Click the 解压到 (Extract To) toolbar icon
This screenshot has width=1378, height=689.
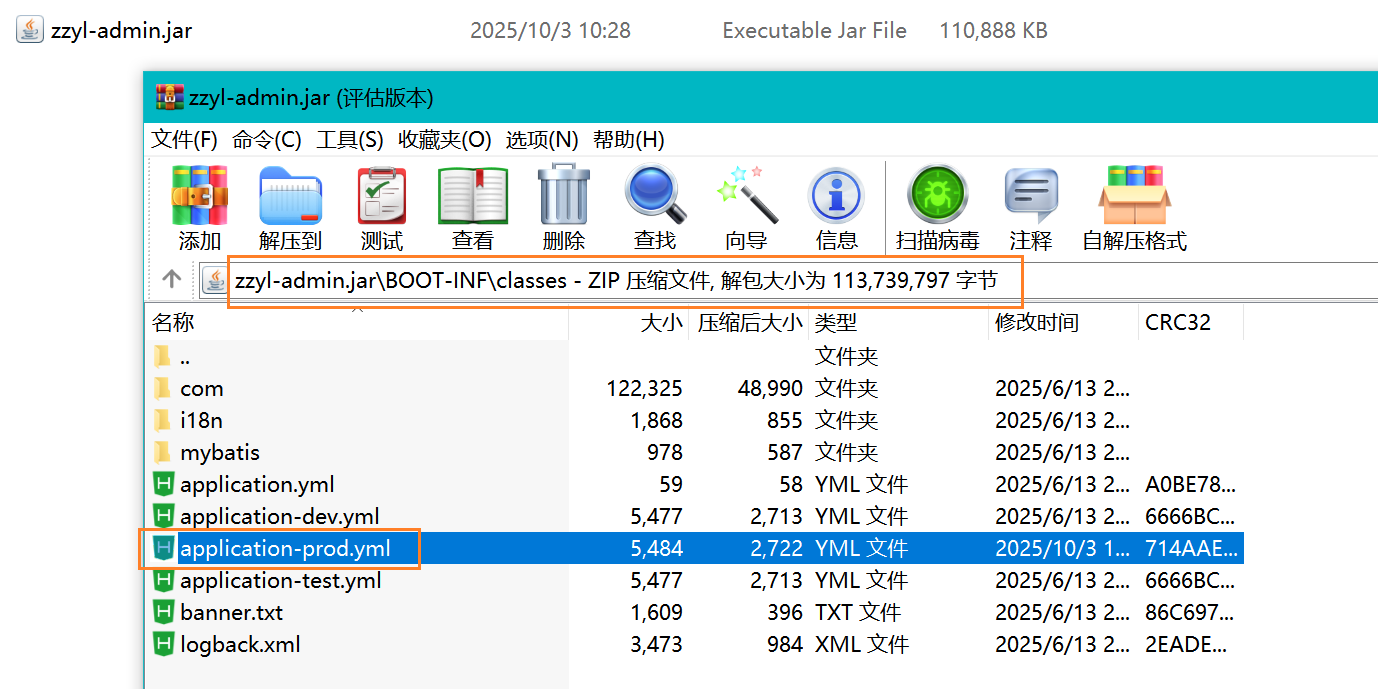pyautogui.click(x=290, y=195)
